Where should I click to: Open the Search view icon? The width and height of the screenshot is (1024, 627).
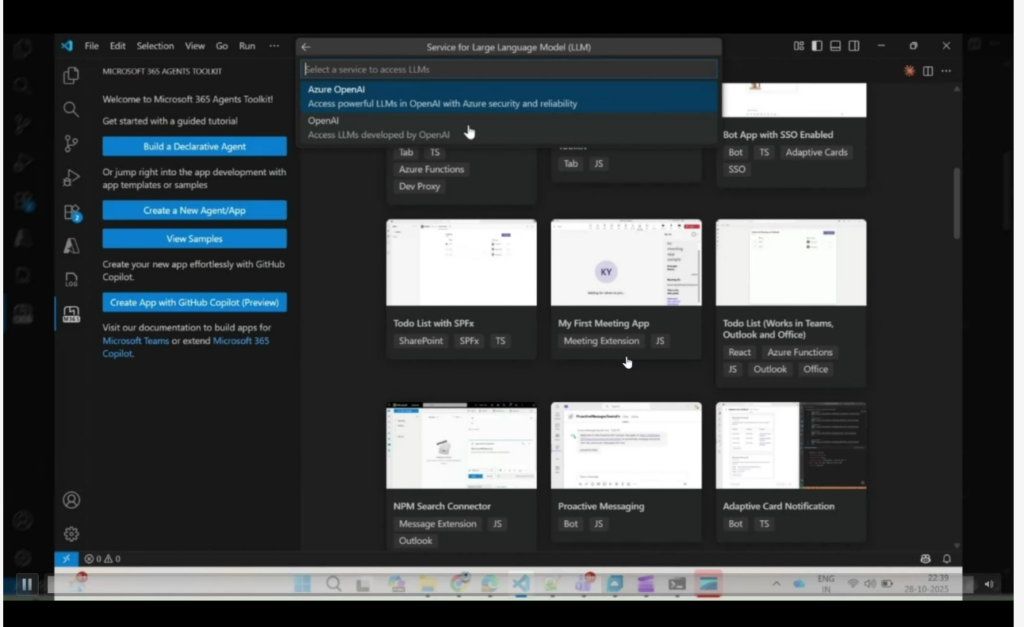point(71,110)
